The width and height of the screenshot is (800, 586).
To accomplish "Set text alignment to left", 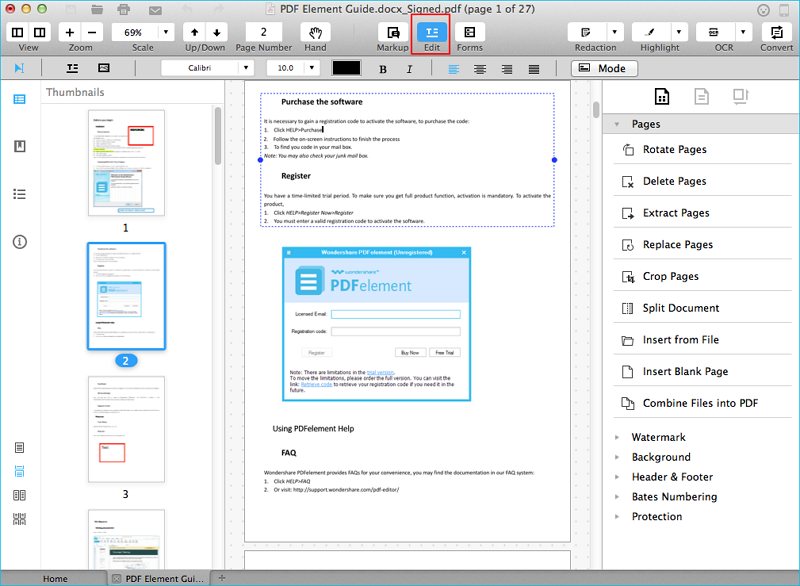I will (x=453, y=69).
